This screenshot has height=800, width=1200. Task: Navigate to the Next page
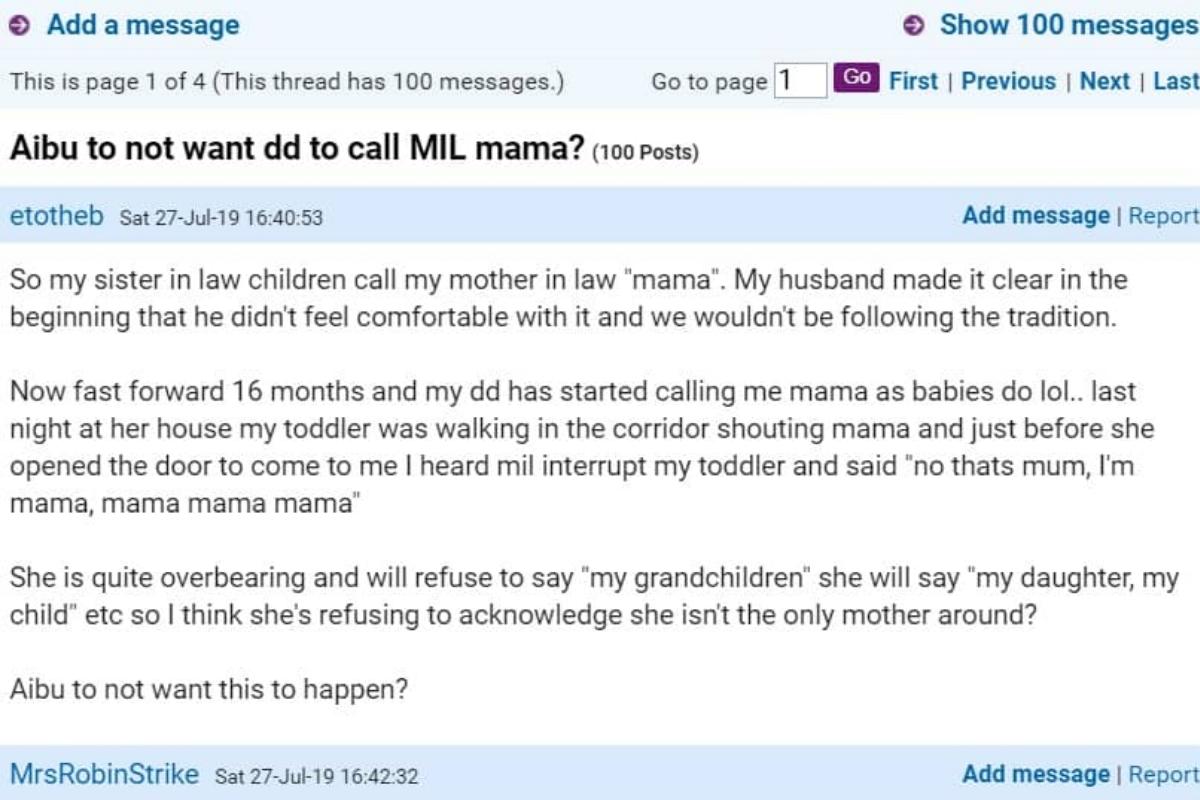(1104, 81)
